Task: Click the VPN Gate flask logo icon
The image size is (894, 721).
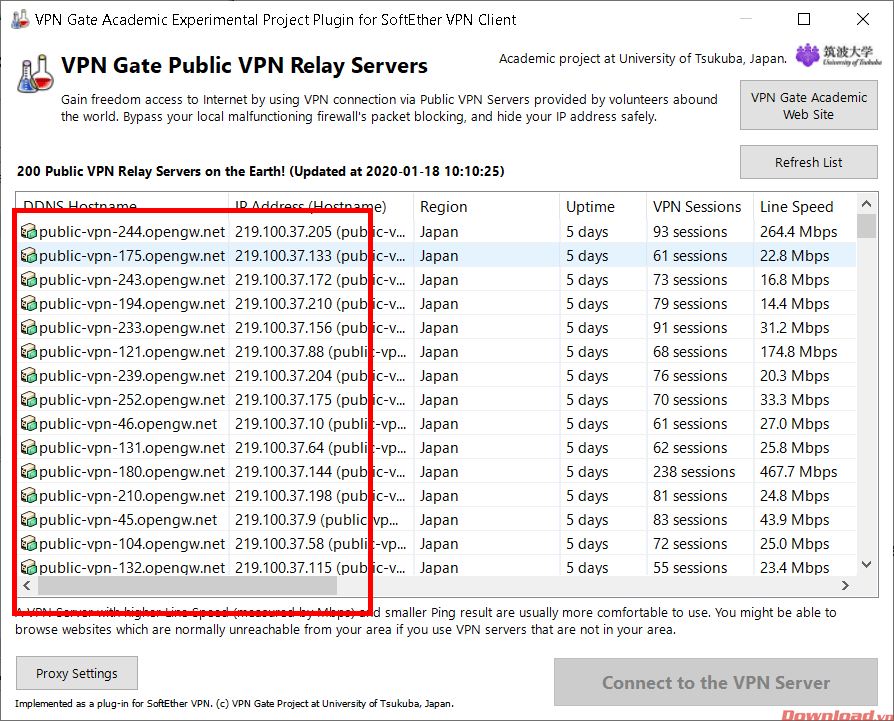Action: point(35,74)
